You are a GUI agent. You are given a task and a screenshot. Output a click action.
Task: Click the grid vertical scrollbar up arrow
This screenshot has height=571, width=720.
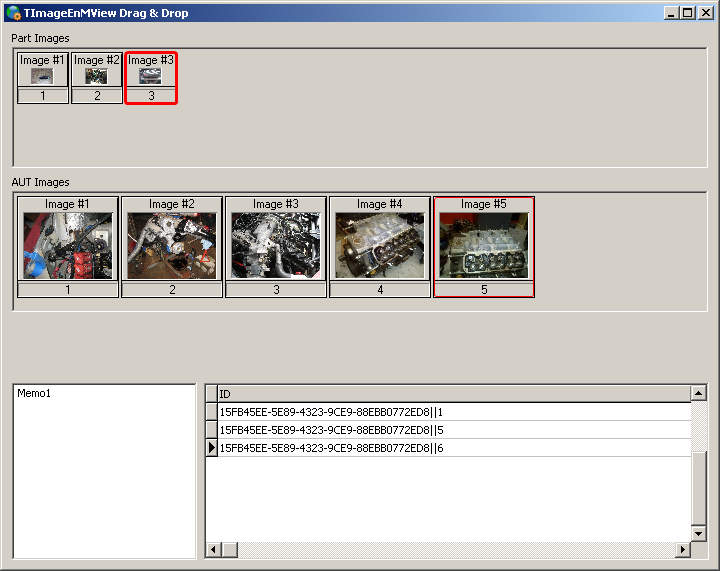tap(698, 393)
